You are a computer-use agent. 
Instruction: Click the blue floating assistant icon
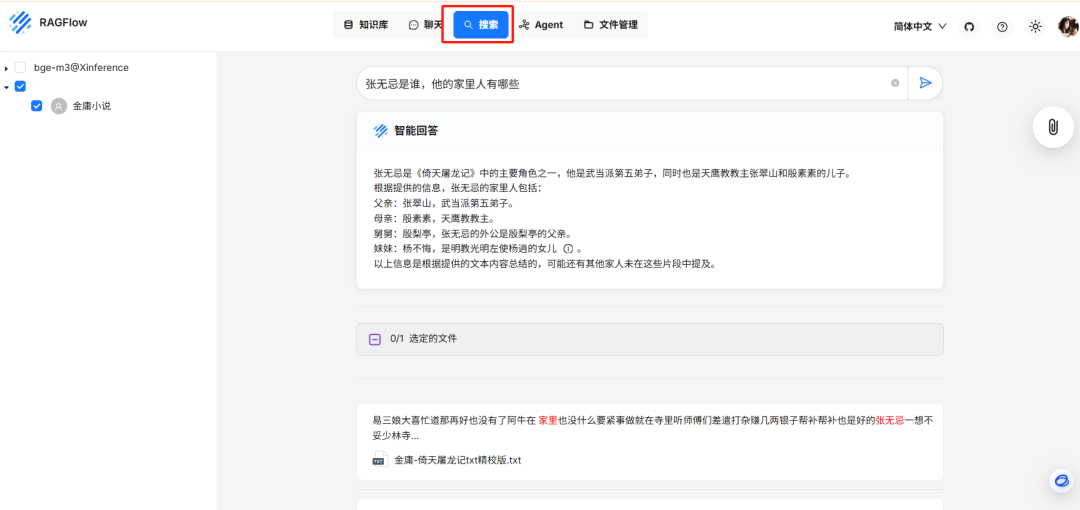pyautogui.click(x=1061, y=480)
